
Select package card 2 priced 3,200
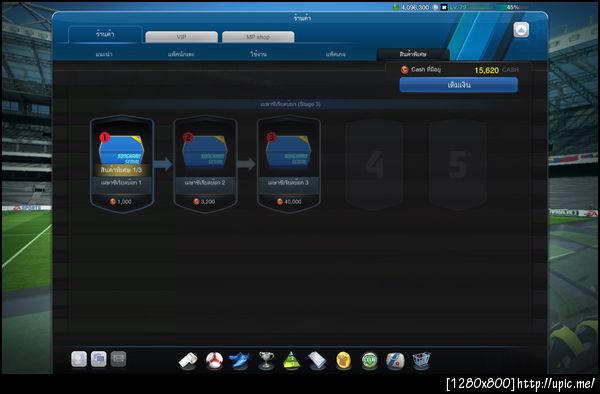[x=205, y=164]
